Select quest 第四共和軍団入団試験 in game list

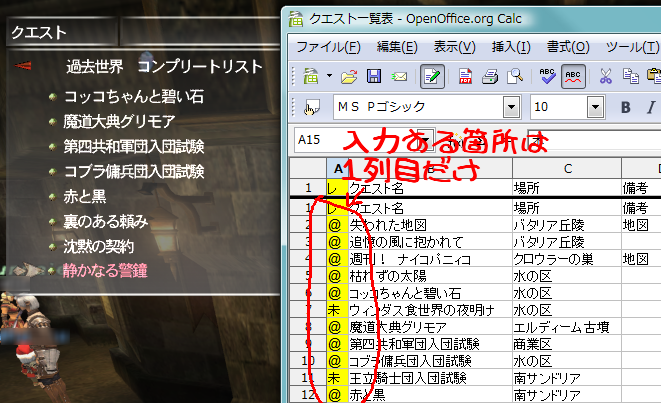(x=134, y=147)
